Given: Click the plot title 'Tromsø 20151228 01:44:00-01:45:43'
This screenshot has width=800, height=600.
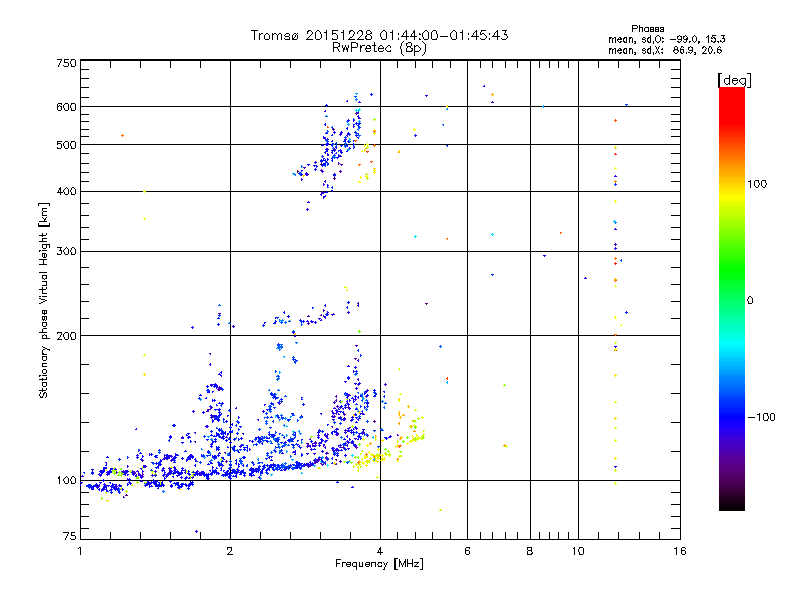Looking at the screenshot, I should [x=379, y=35].
